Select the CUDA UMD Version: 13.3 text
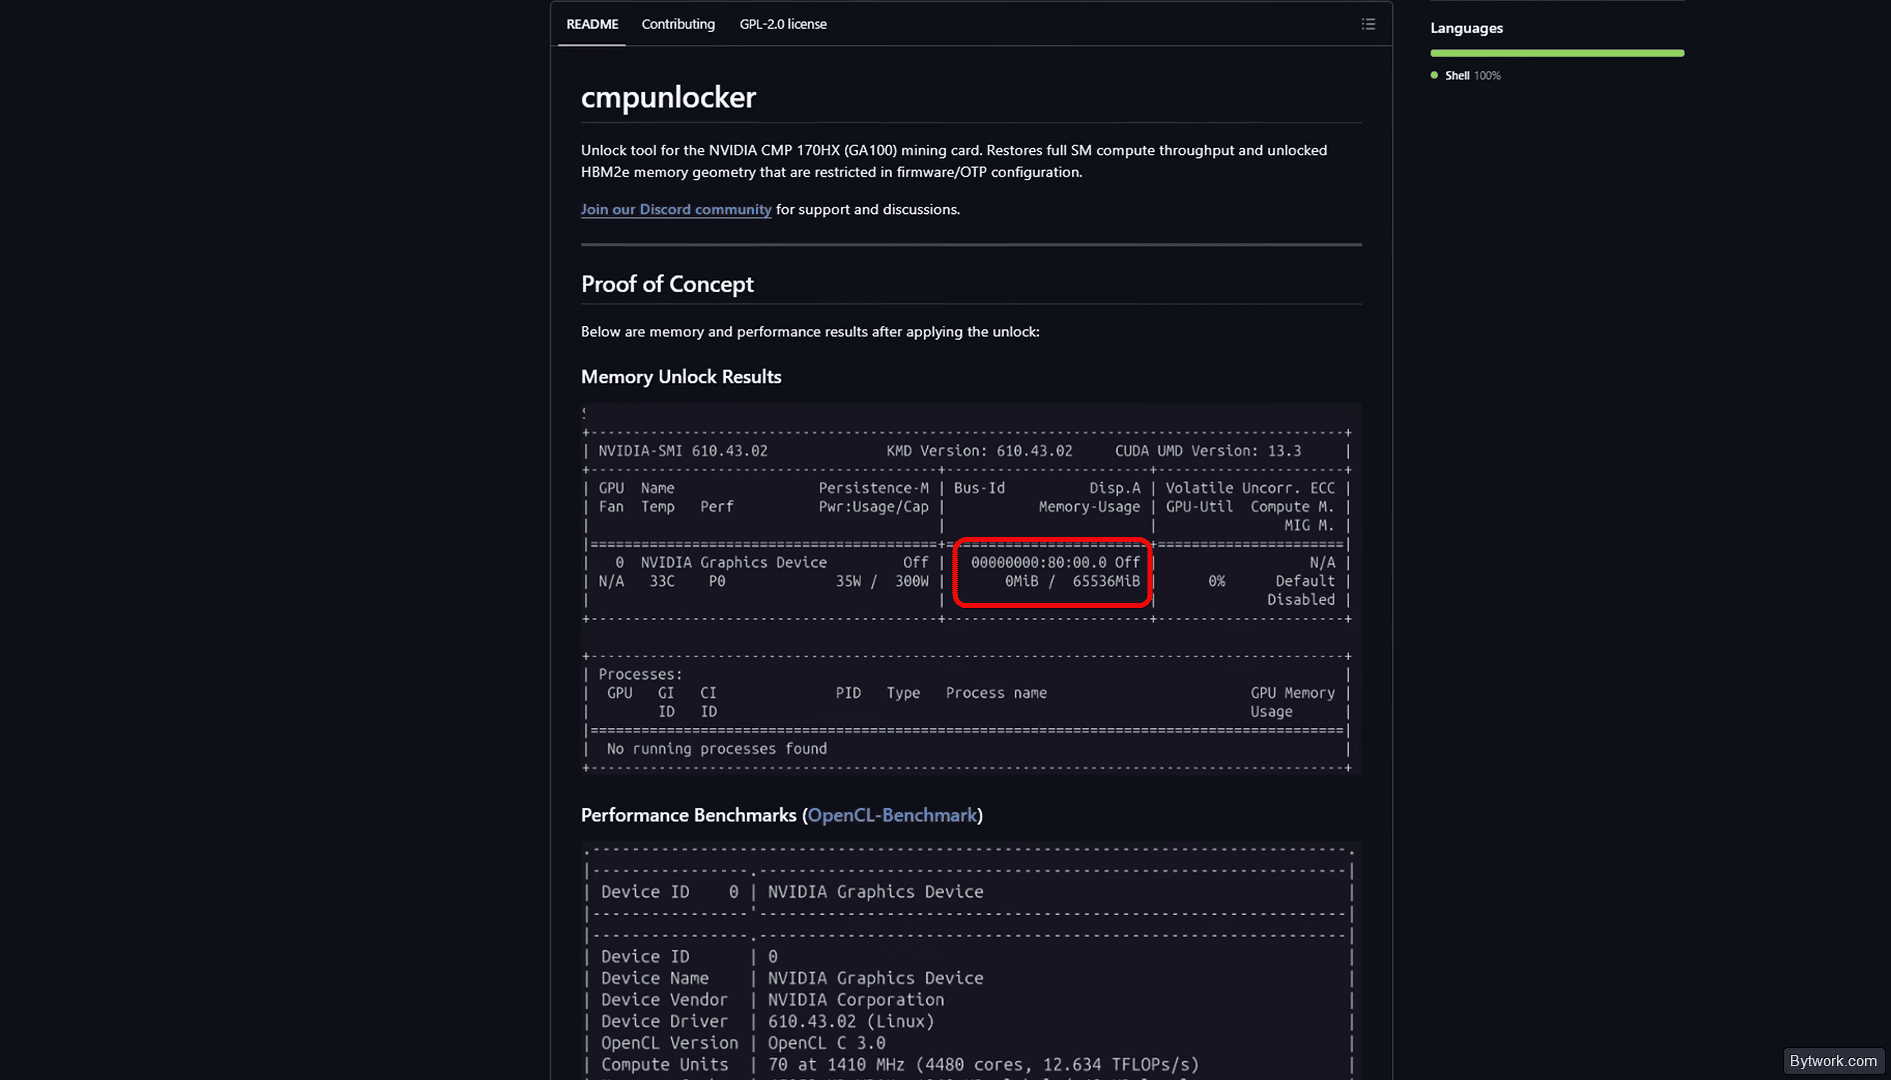Viewport: 1891px width, 1080px height. click(x=1208, y=451)
